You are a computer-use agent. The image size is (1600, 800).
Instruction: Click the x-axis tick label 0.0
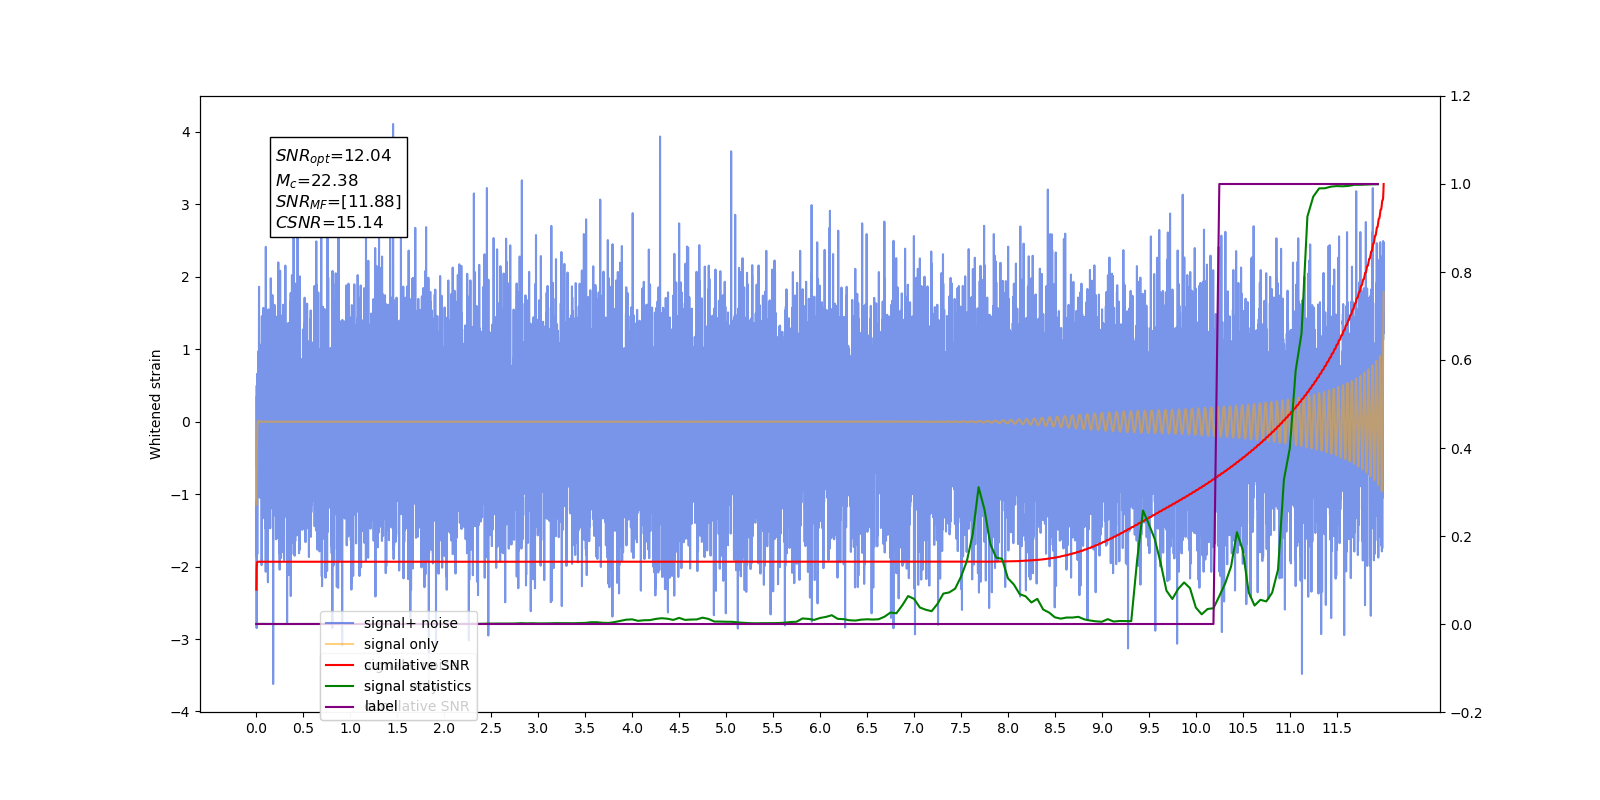pyautogui.click(x=256, y=728)
